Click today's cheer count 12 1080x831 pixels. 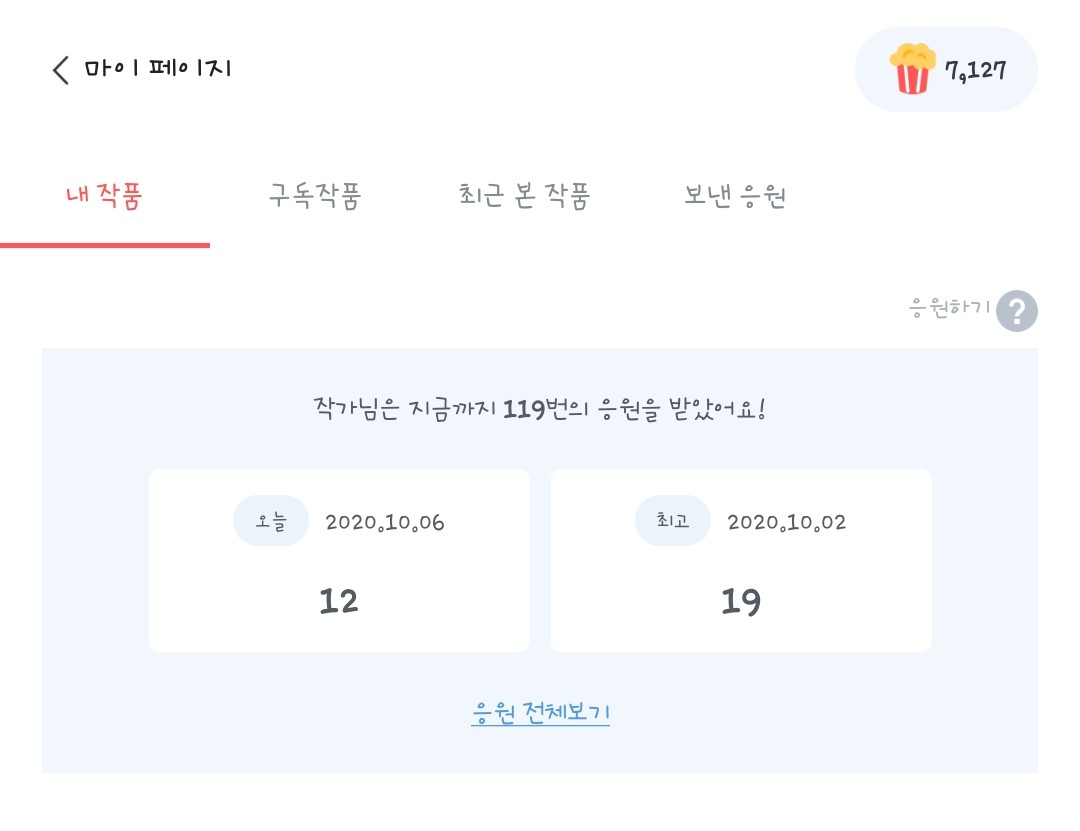coord(338,601)
